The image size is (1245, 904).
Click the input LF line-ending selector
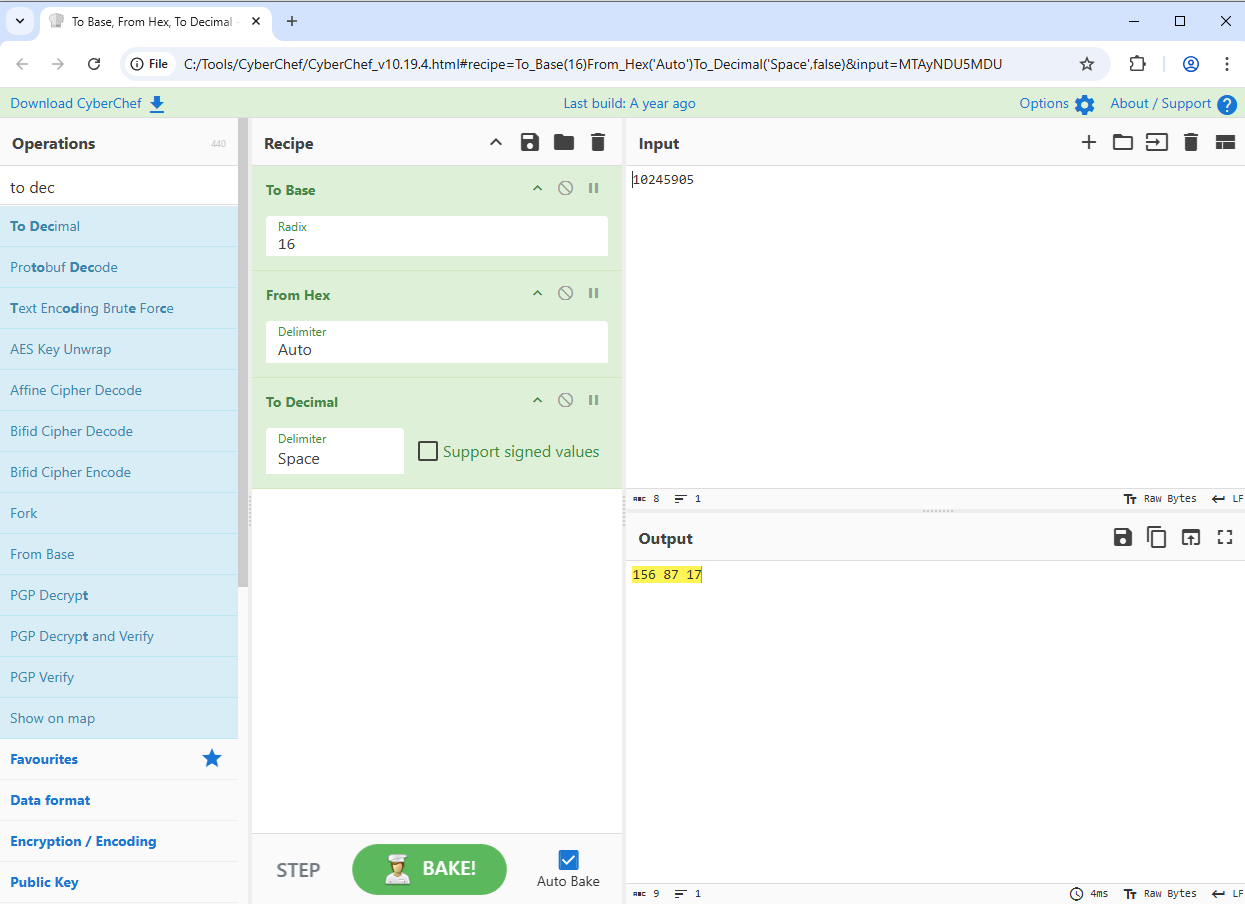[1227, 498]
